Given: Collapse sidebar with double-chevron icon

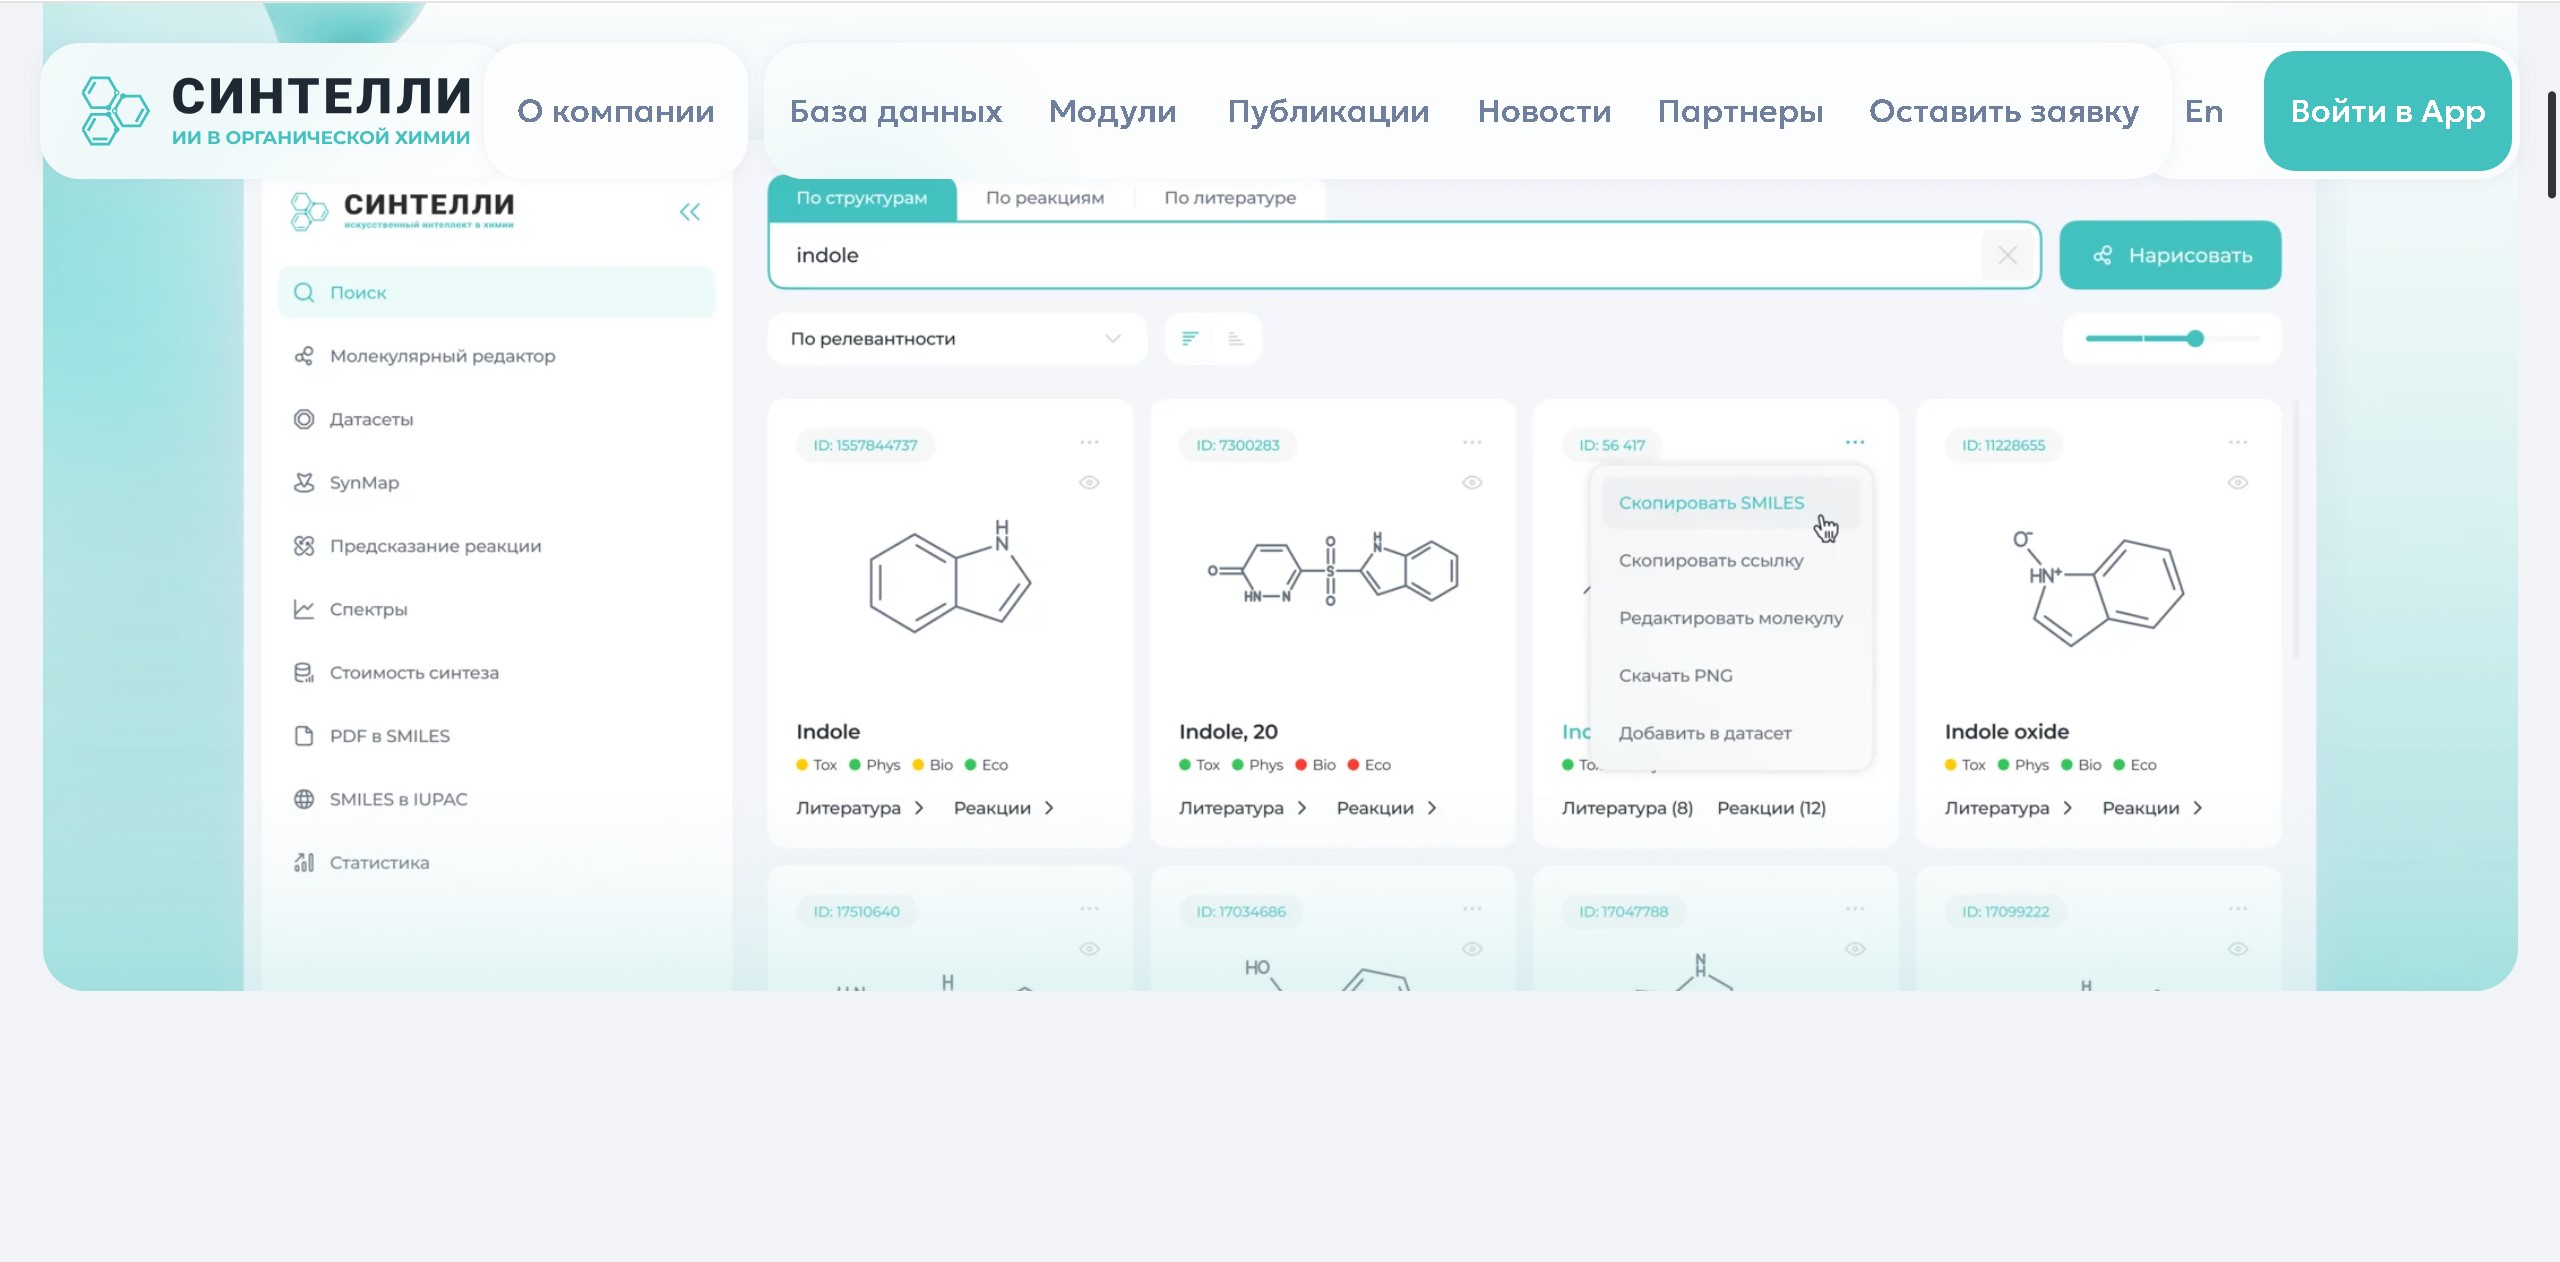Looking at the screenshot, I should click(x=690, y=212).
